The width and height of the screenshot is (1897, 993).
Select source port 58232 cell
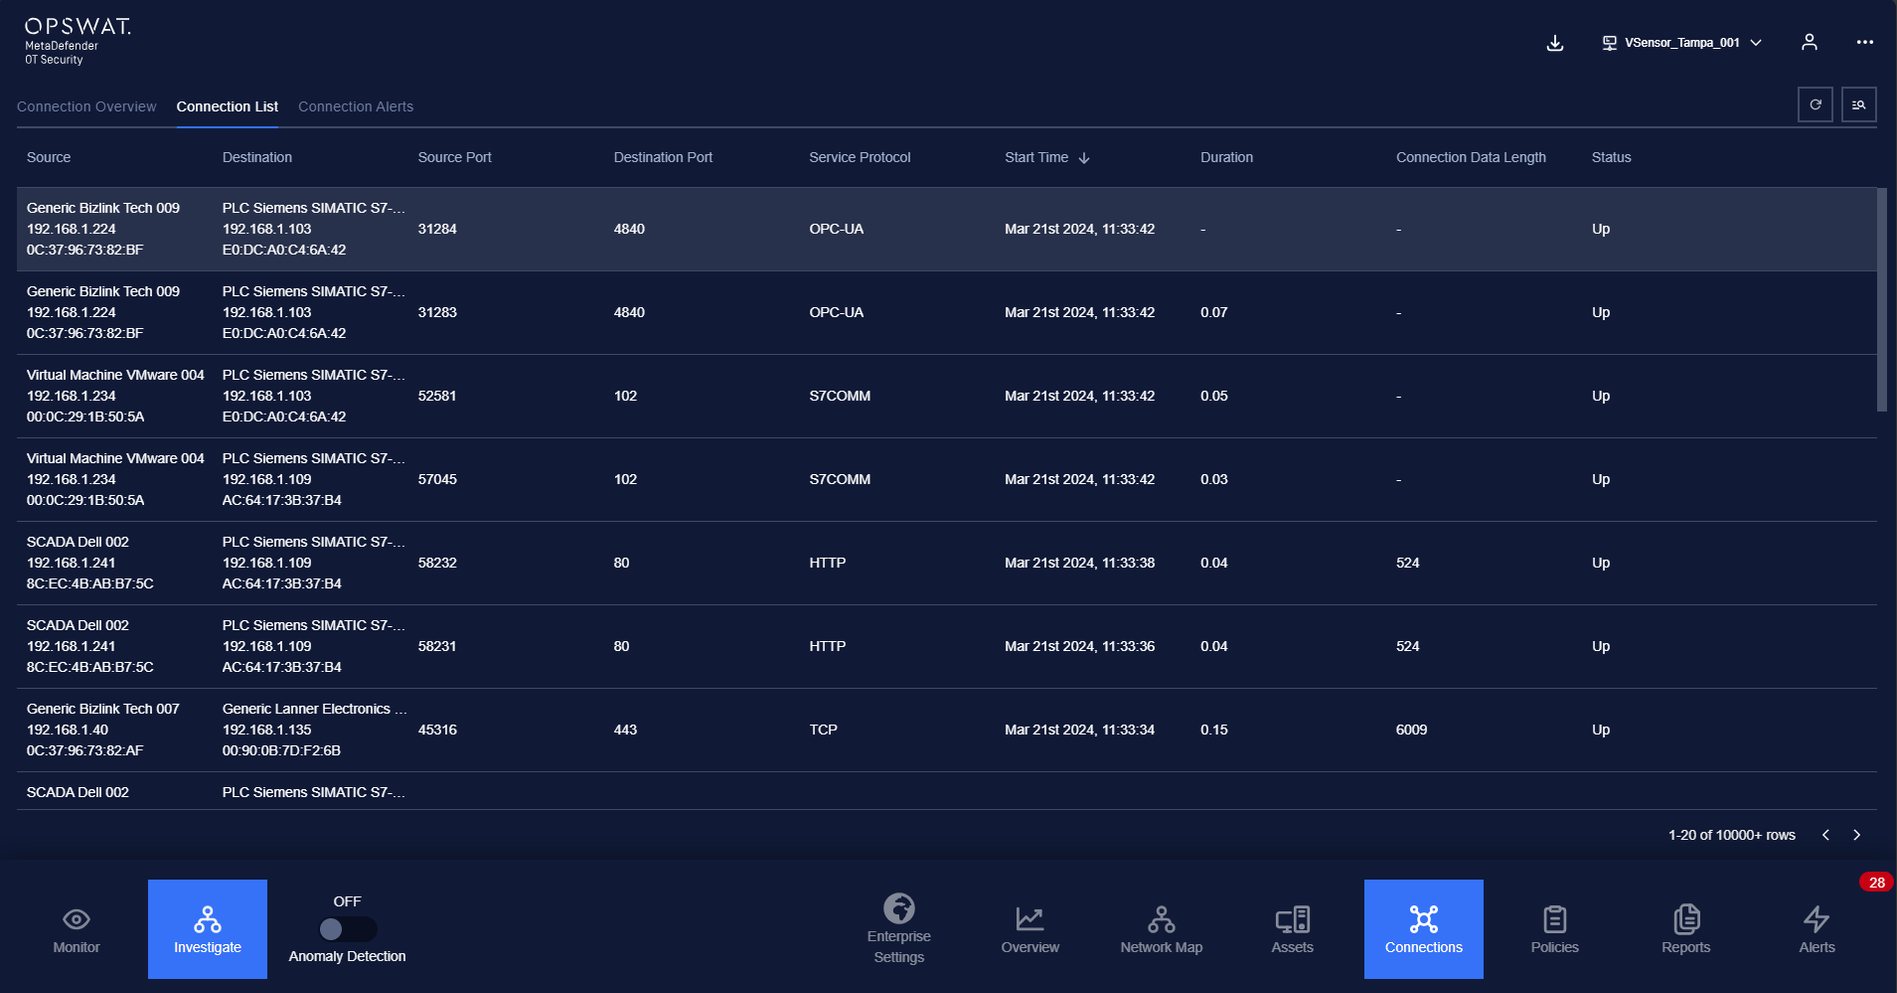(437, 563)
